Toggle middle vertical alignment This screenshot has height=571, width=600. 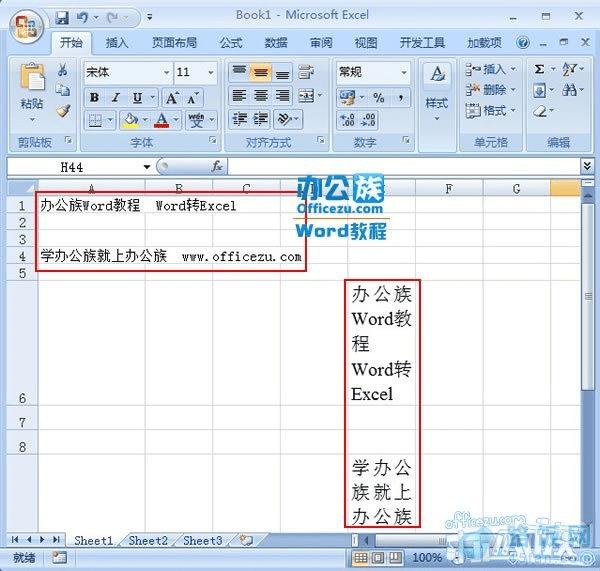[261, 72]
